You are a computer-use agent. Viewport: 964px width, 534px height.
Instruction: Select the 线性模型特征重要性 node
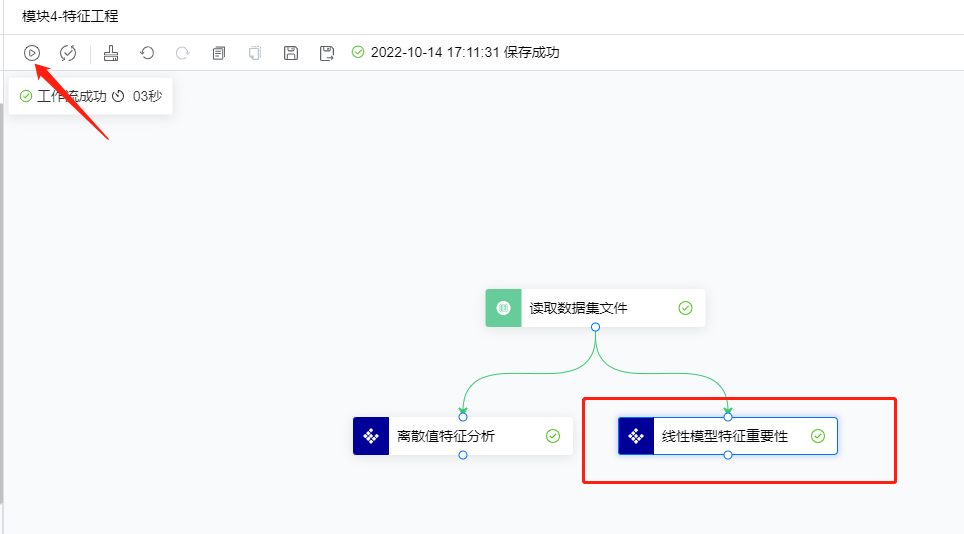coord(728,436)
